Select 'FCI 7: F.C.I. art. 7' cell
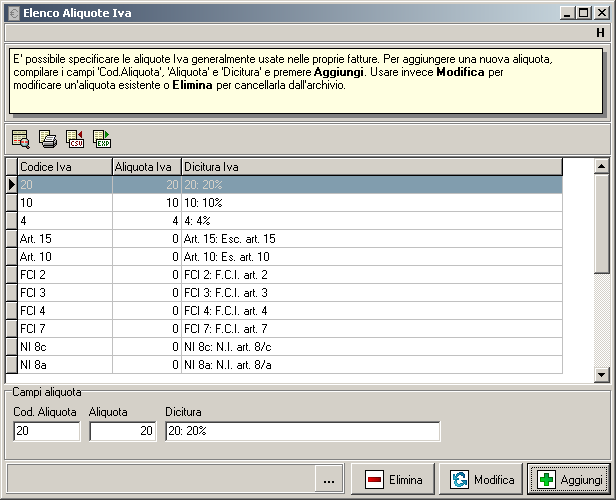 (x=372, y=329)
